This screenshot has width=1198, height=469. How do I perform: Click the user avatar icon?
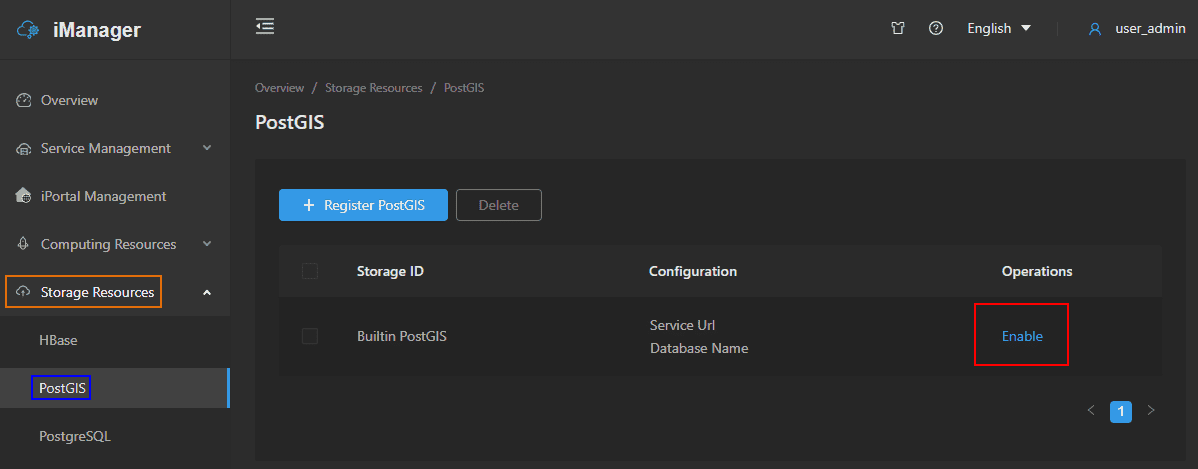[1095, 29]
